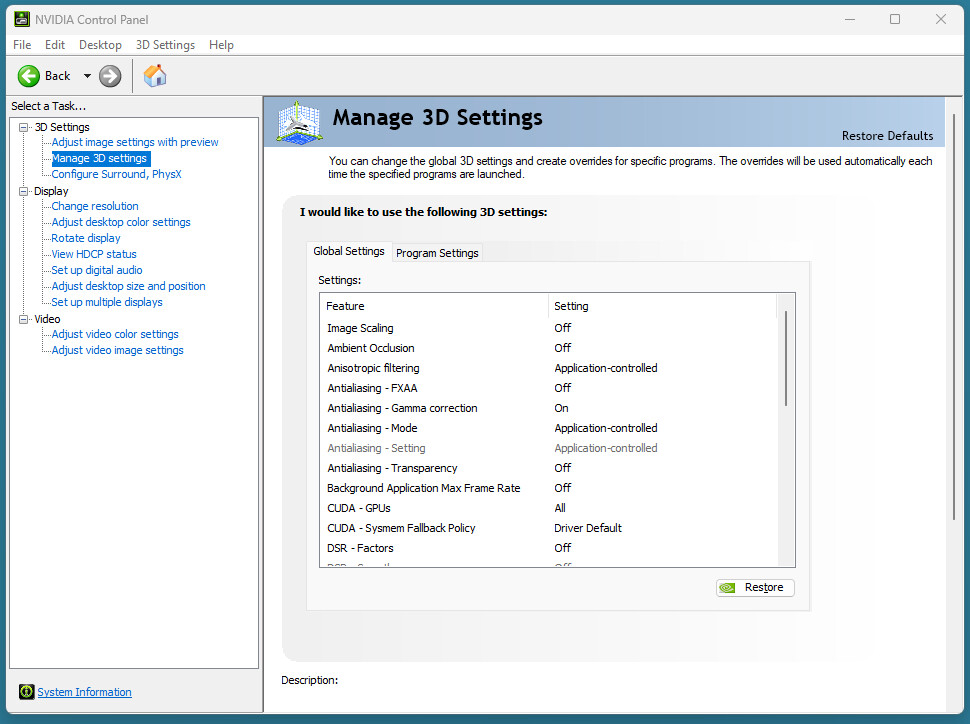Collapse the Video tree node
970x724 pixels.
[24, 319]
